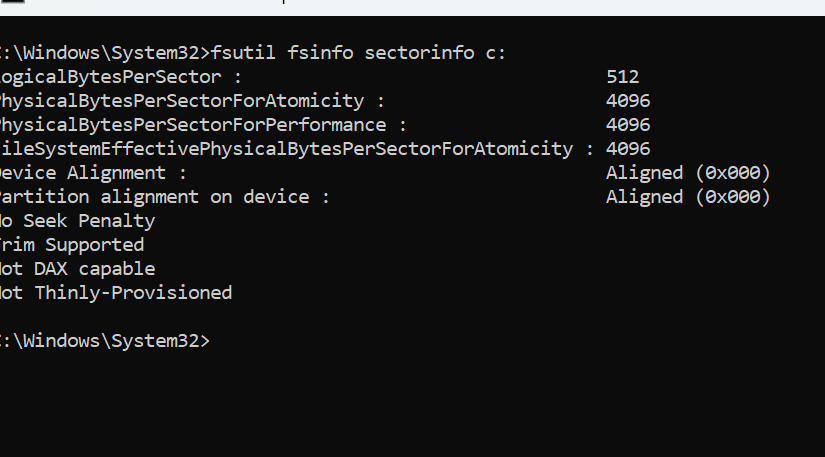Click the Not Thinly-Provisioned line
825x457 pixels.
pos(116,293)
